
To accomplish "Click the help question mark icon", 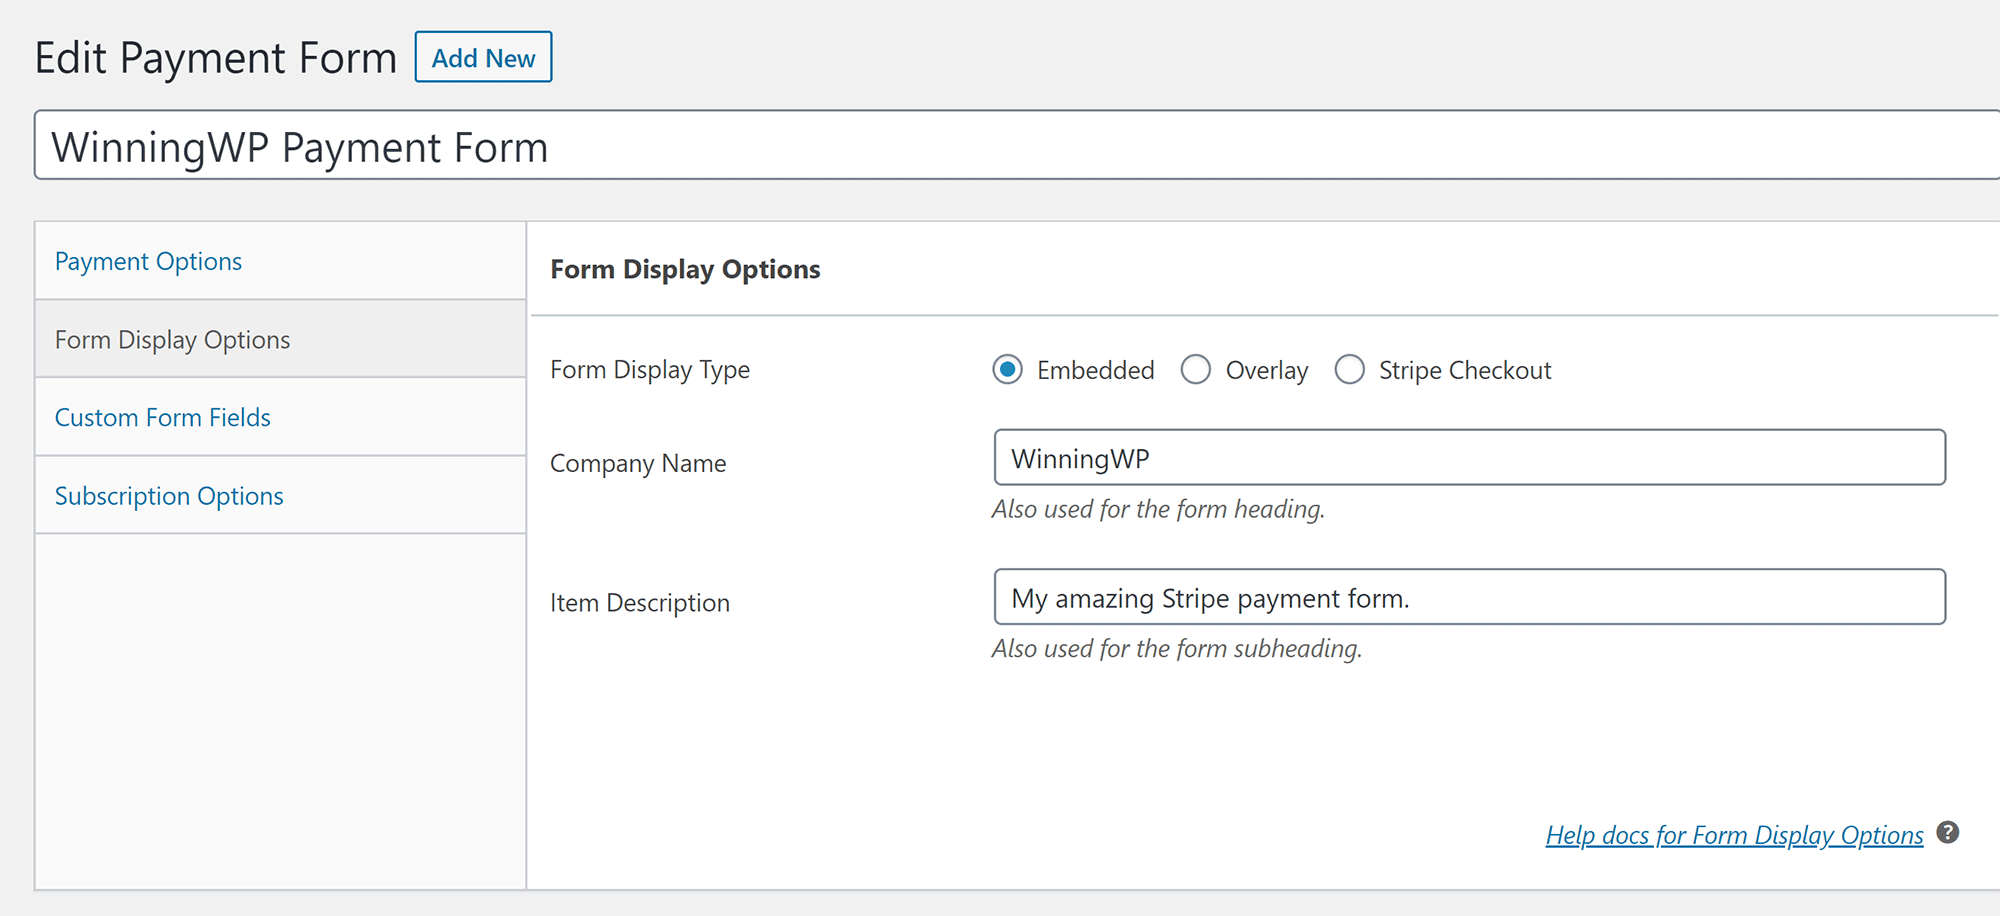I will pos(1947,832).
